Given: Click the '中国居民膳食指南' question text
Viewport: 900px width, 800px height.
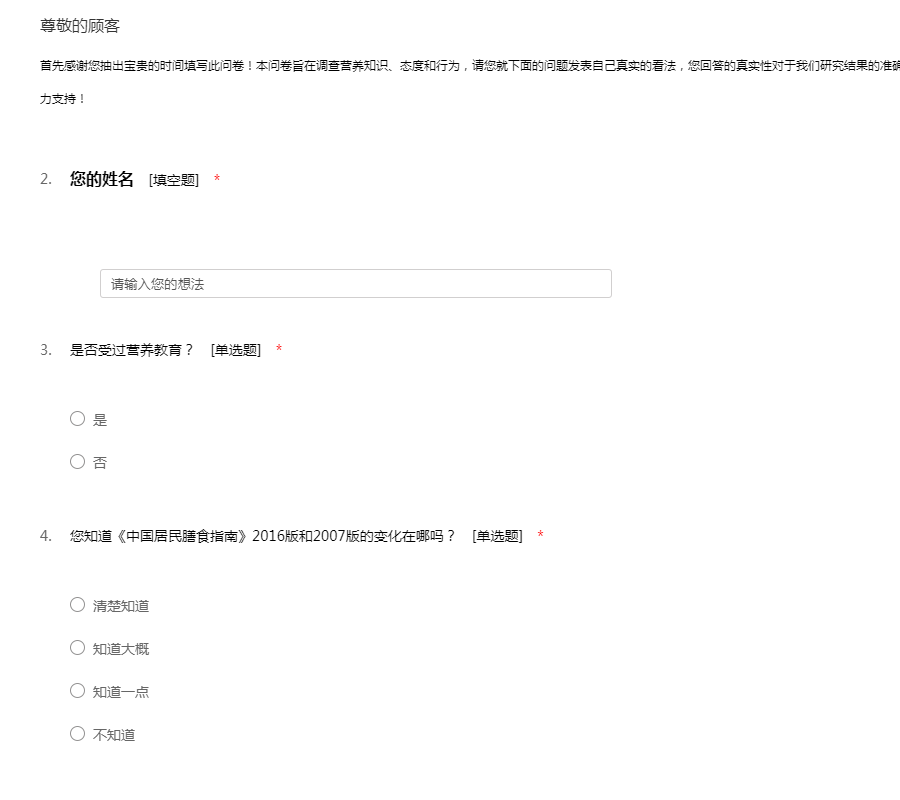Looking at the screenshot, I should (x=262, y=536).
